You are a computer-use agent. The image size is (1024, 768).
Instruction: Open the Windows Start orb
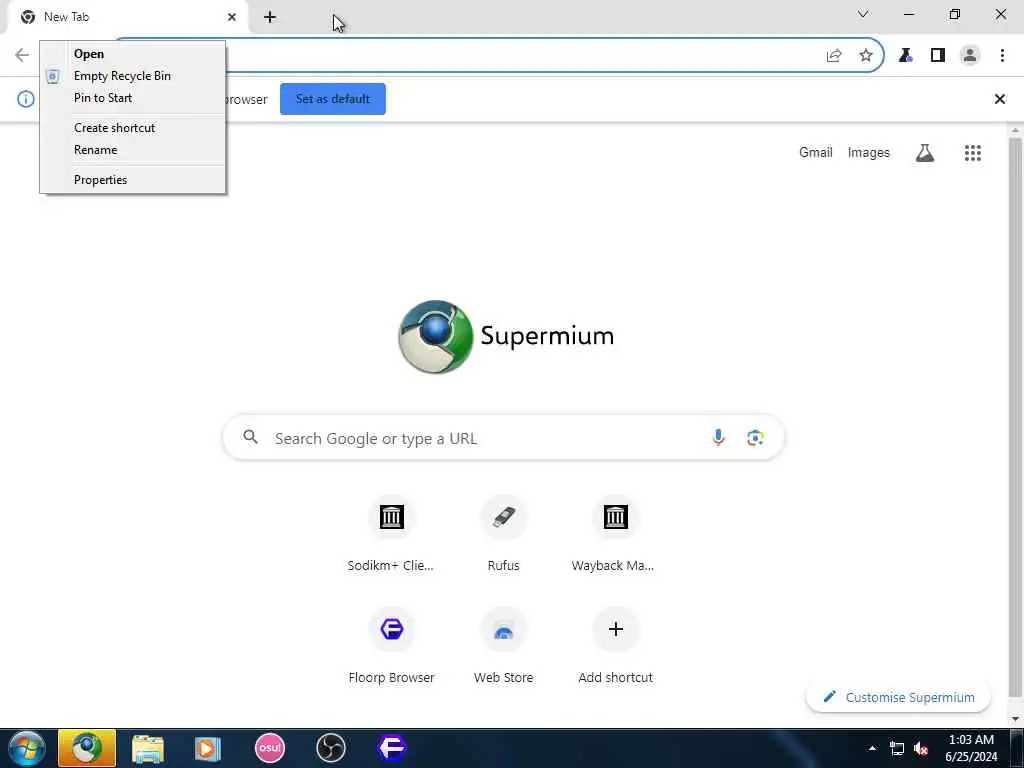[x=27, y=748]
